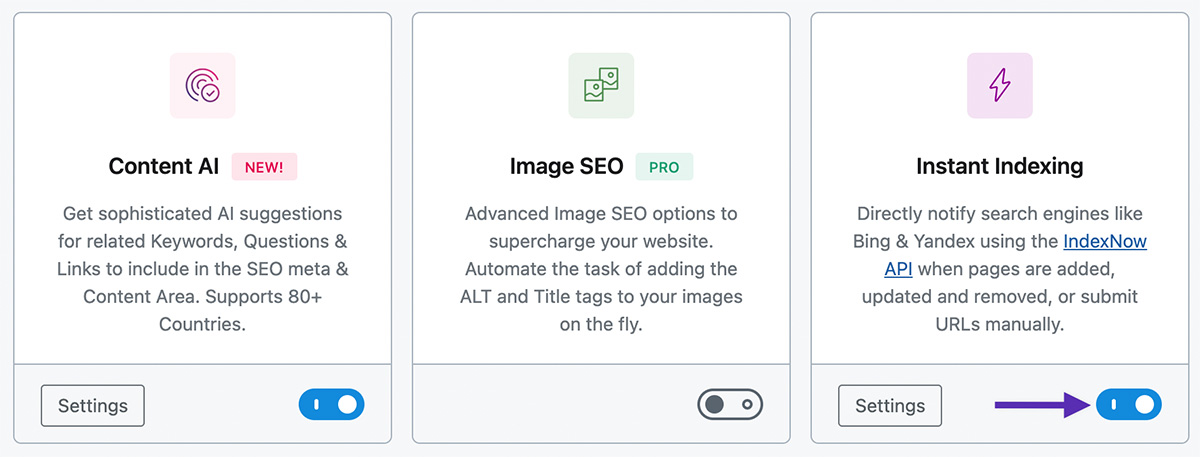
Task: Turn off the Instant Indexing toggle
Action: (x=1129, y=405)
